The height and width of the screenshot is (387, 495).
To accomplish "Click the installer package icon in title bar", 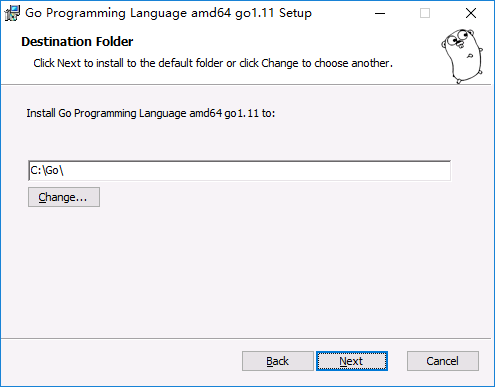I will coord(12,13).
